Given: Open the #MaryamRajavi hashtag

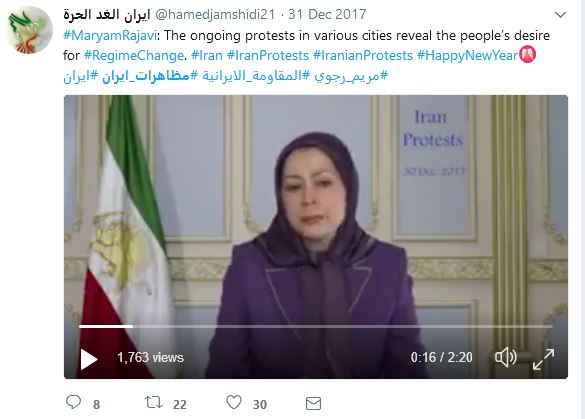Looking at the screenshot, I should coord(110,35).
